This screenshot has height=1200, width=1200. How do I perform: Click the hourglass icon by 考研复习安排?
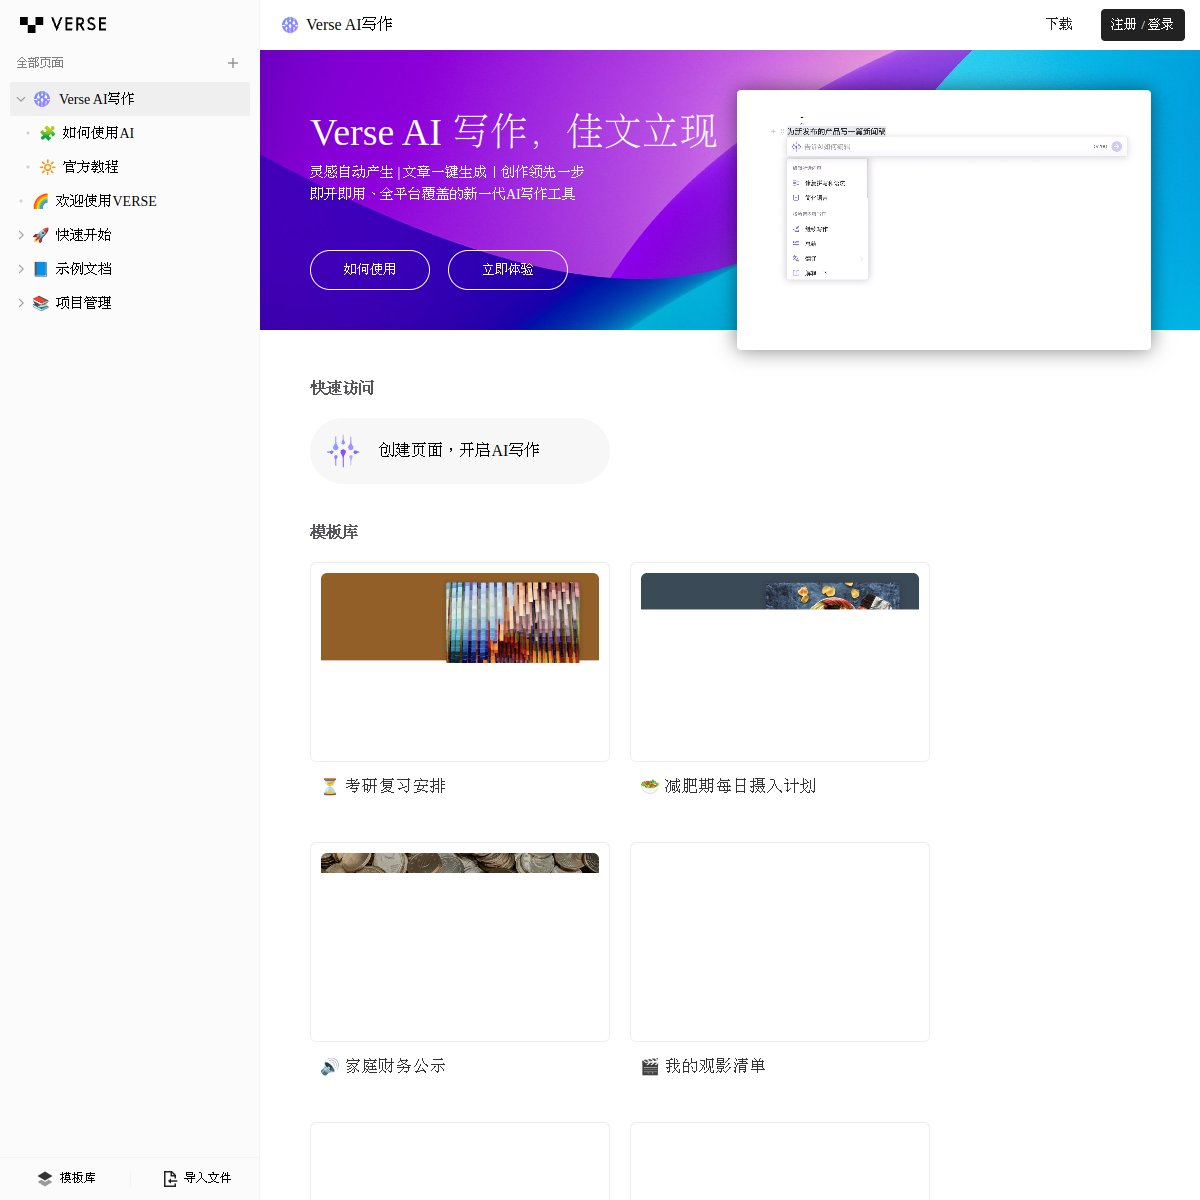[x=330, y=787]
